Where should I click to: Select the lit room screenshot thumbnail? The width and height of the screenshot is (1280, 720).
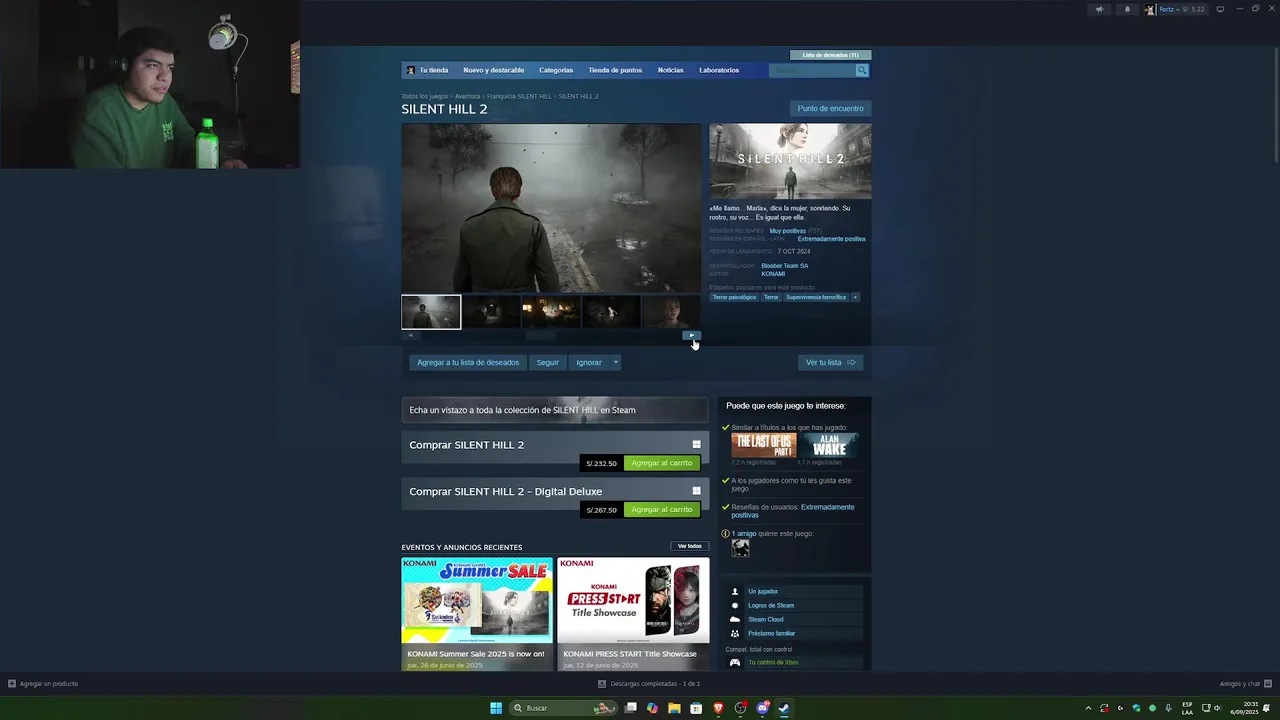[551, 312]
